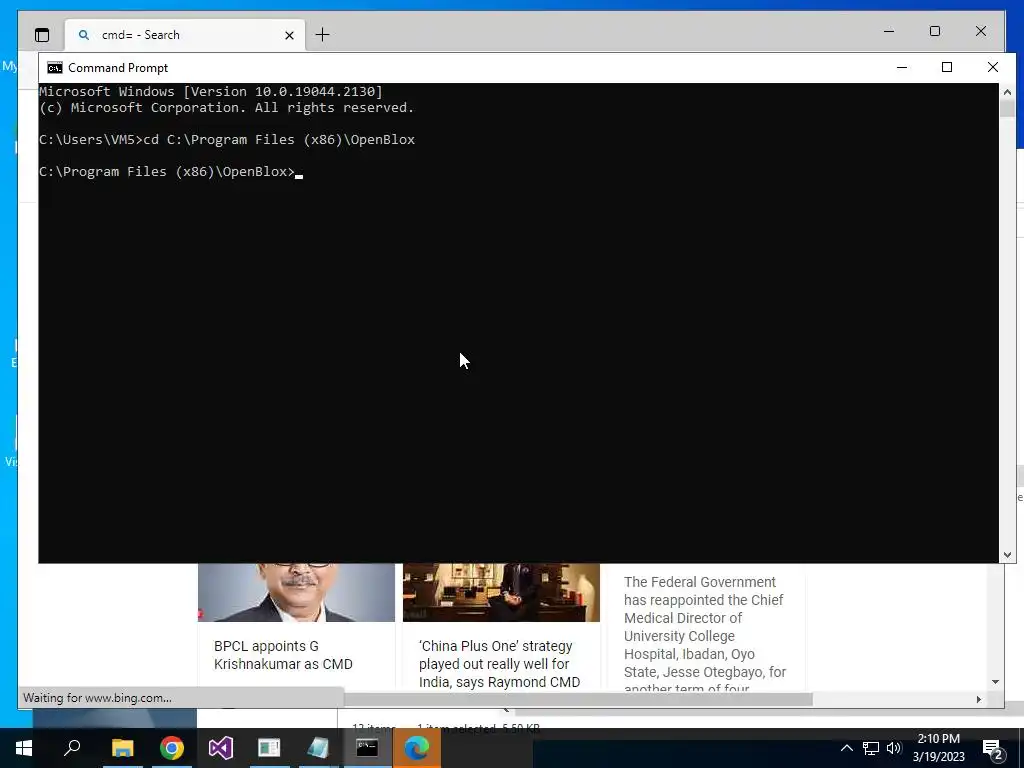Minimize the Edge browser window
This screenshot has width=1024, height=768.
[x=889, y=31]
